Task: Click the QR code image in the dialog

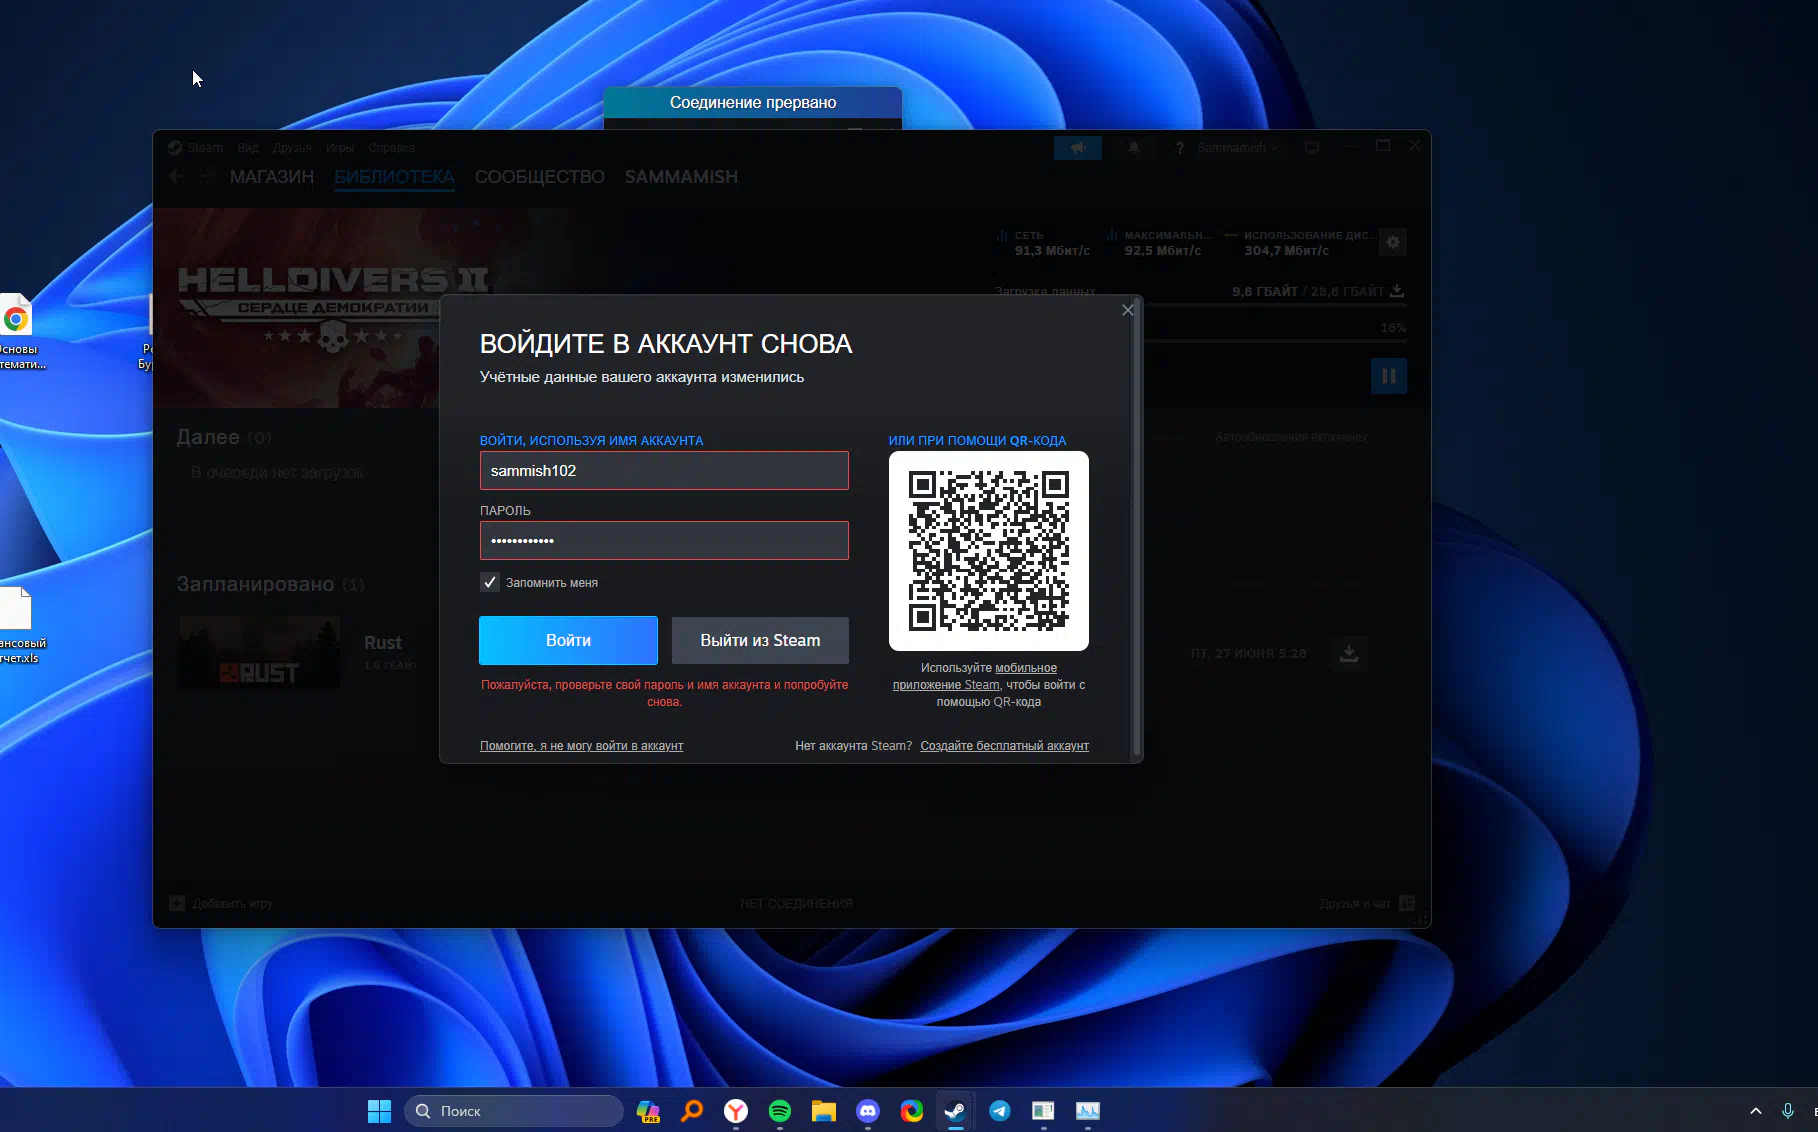Action: (x=989, y=551)
